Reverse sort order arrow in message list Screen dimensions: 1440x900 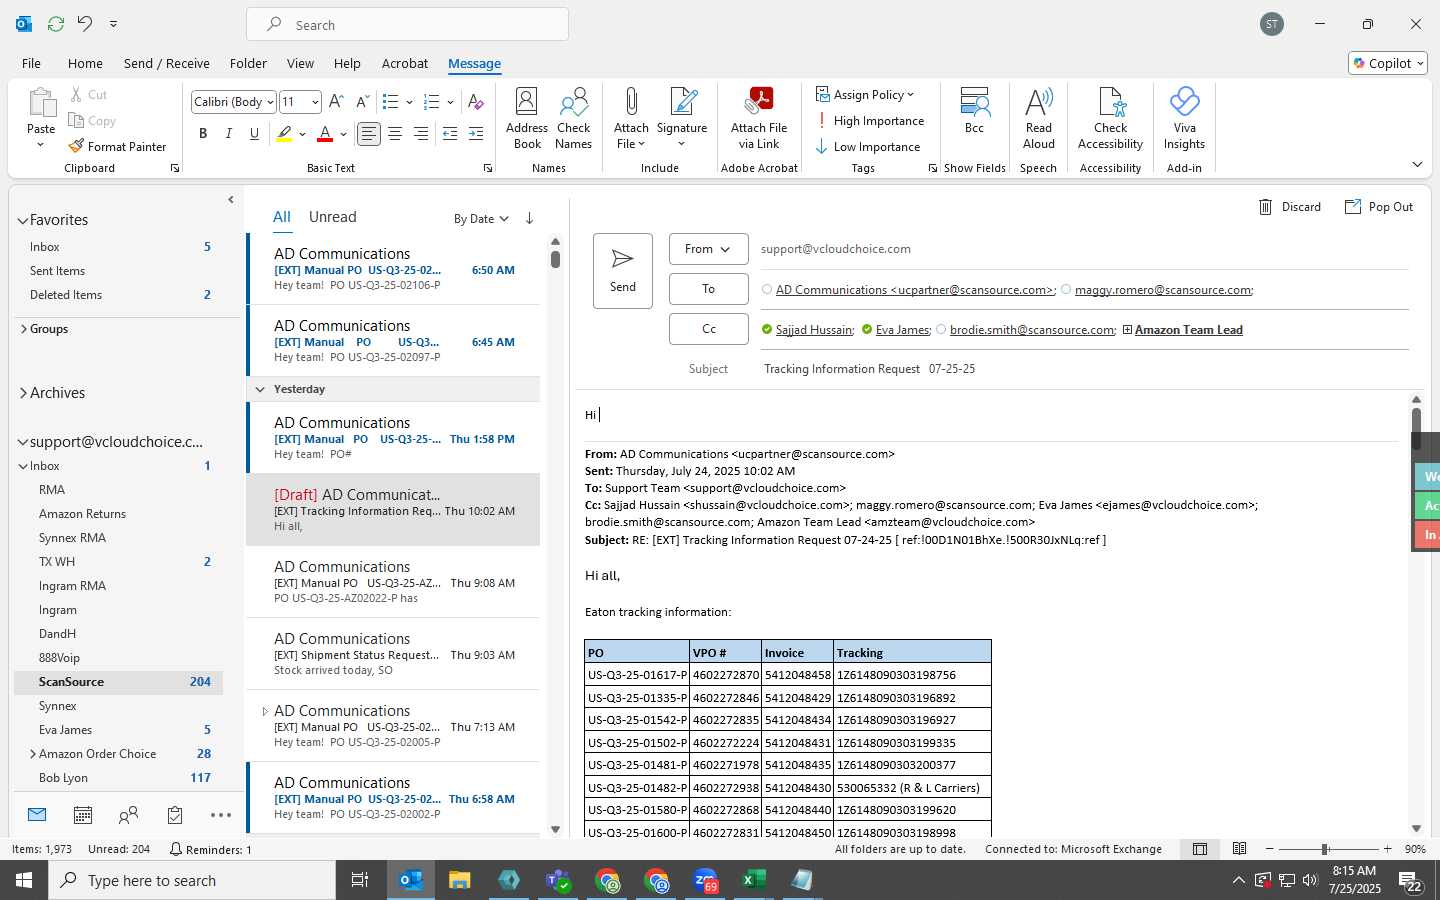click(x=529, y=218)
